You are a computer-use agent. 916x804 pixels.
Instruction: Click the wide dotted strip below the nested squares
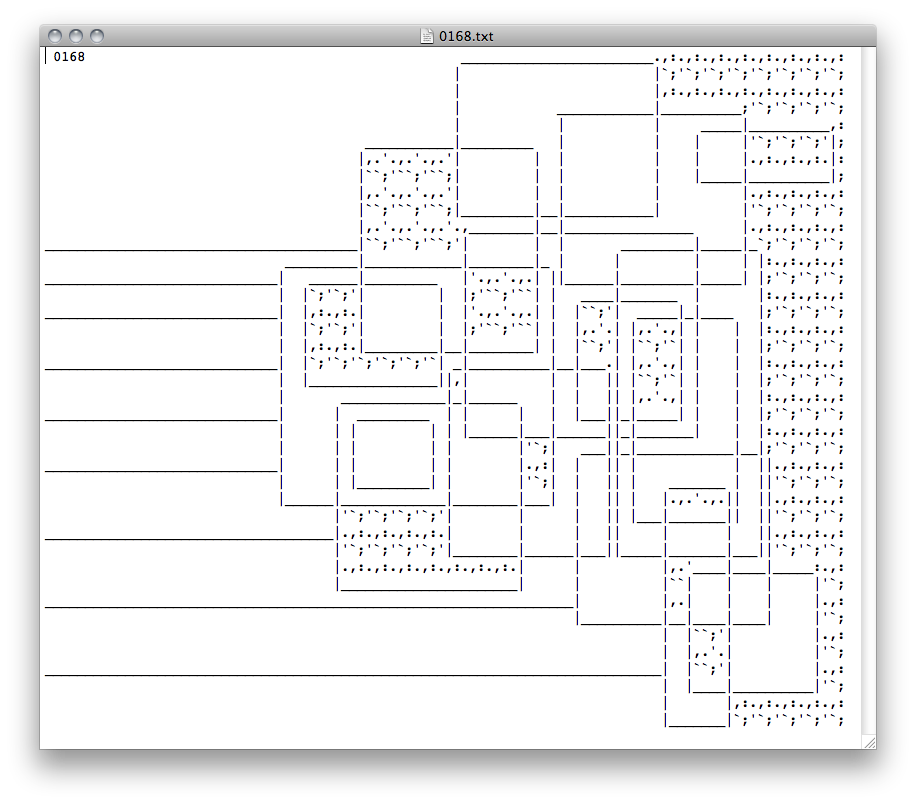click(430, 570)
